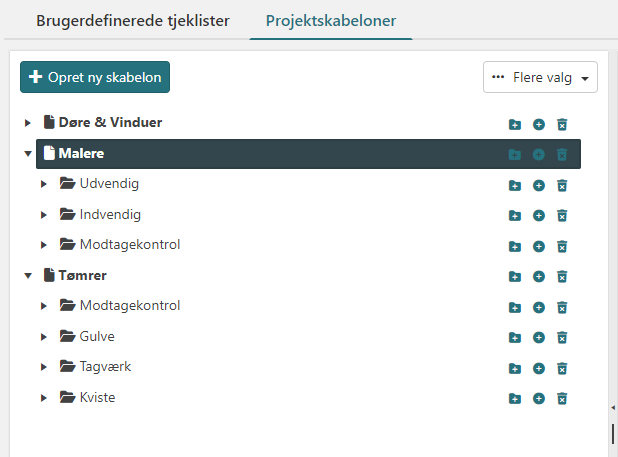Collapse the Malere template
618x457 pixels.
pos(28,154)
